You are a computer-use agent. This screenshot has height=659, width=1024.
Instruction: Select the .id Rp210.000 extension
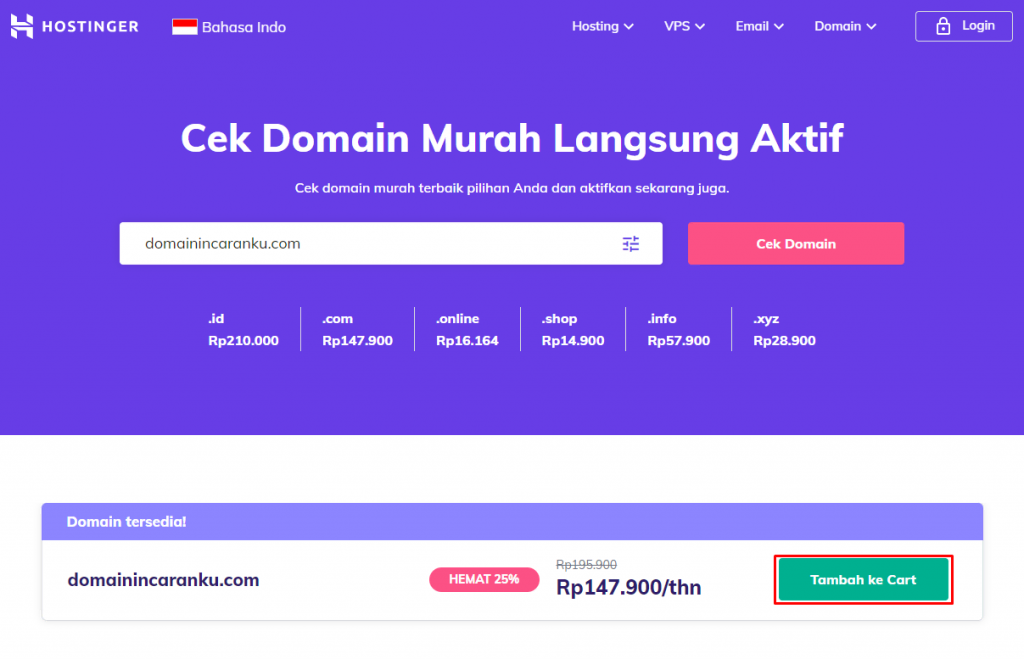243,329
